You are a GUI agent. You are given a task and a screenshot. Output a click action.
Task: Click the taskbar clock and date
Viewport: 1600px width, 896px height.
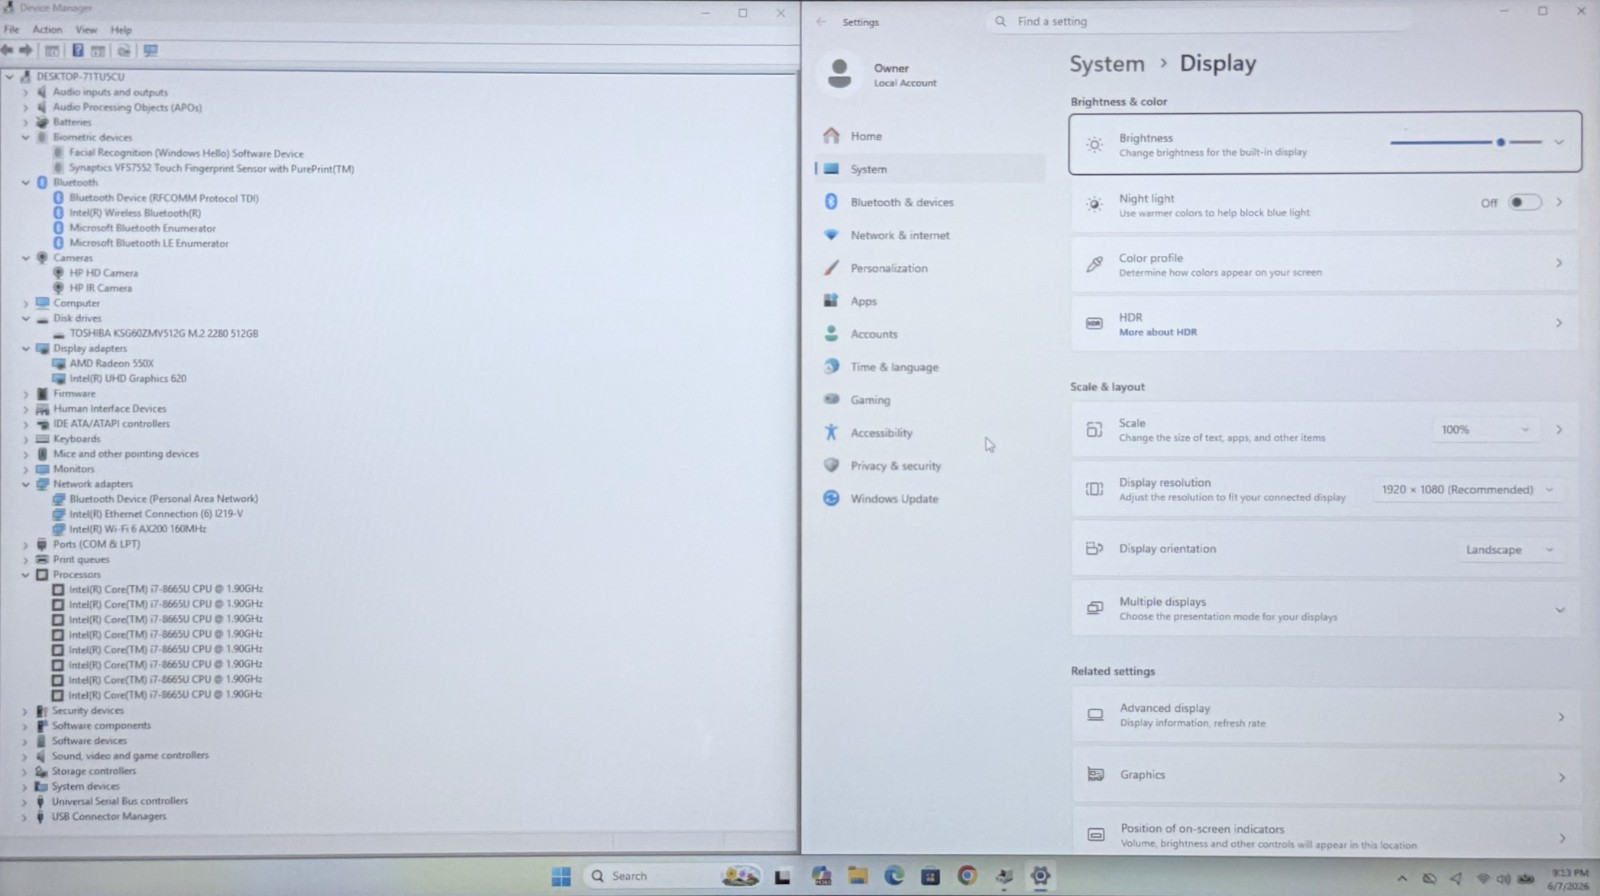click(1567, 879)
